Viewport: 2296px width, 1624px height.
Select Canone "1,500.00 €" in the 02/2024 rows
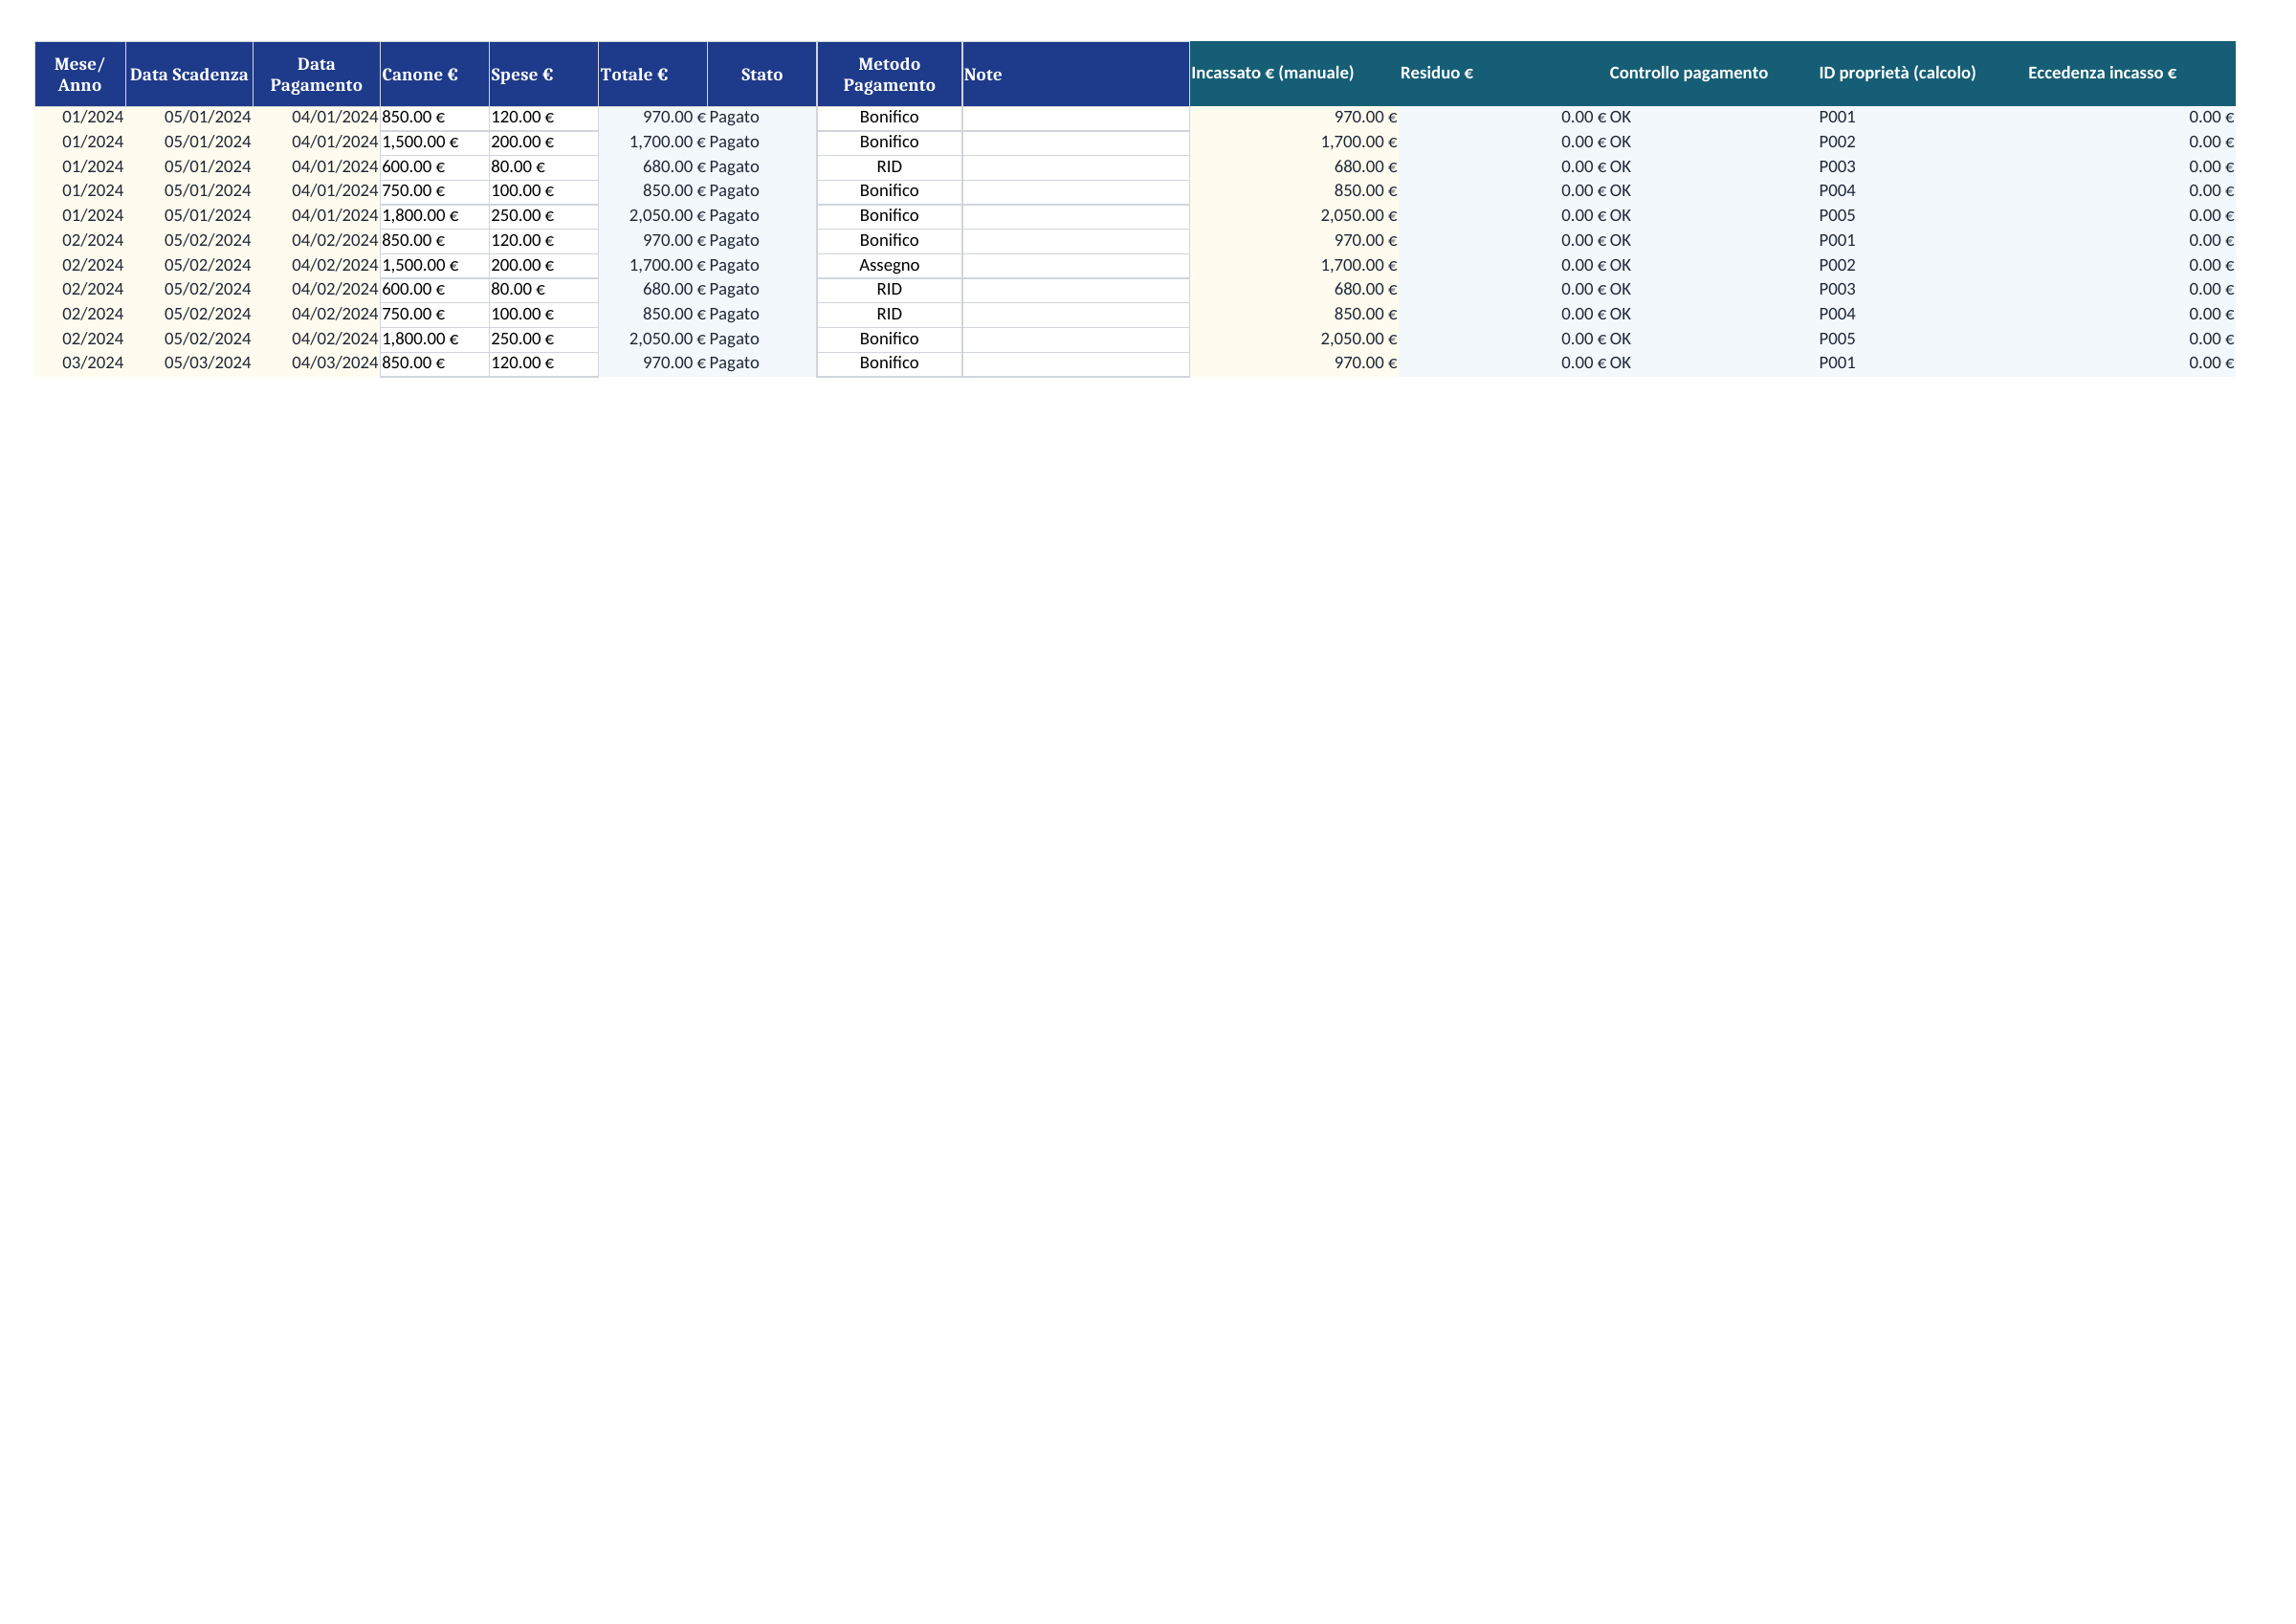[x=434, y=265]
